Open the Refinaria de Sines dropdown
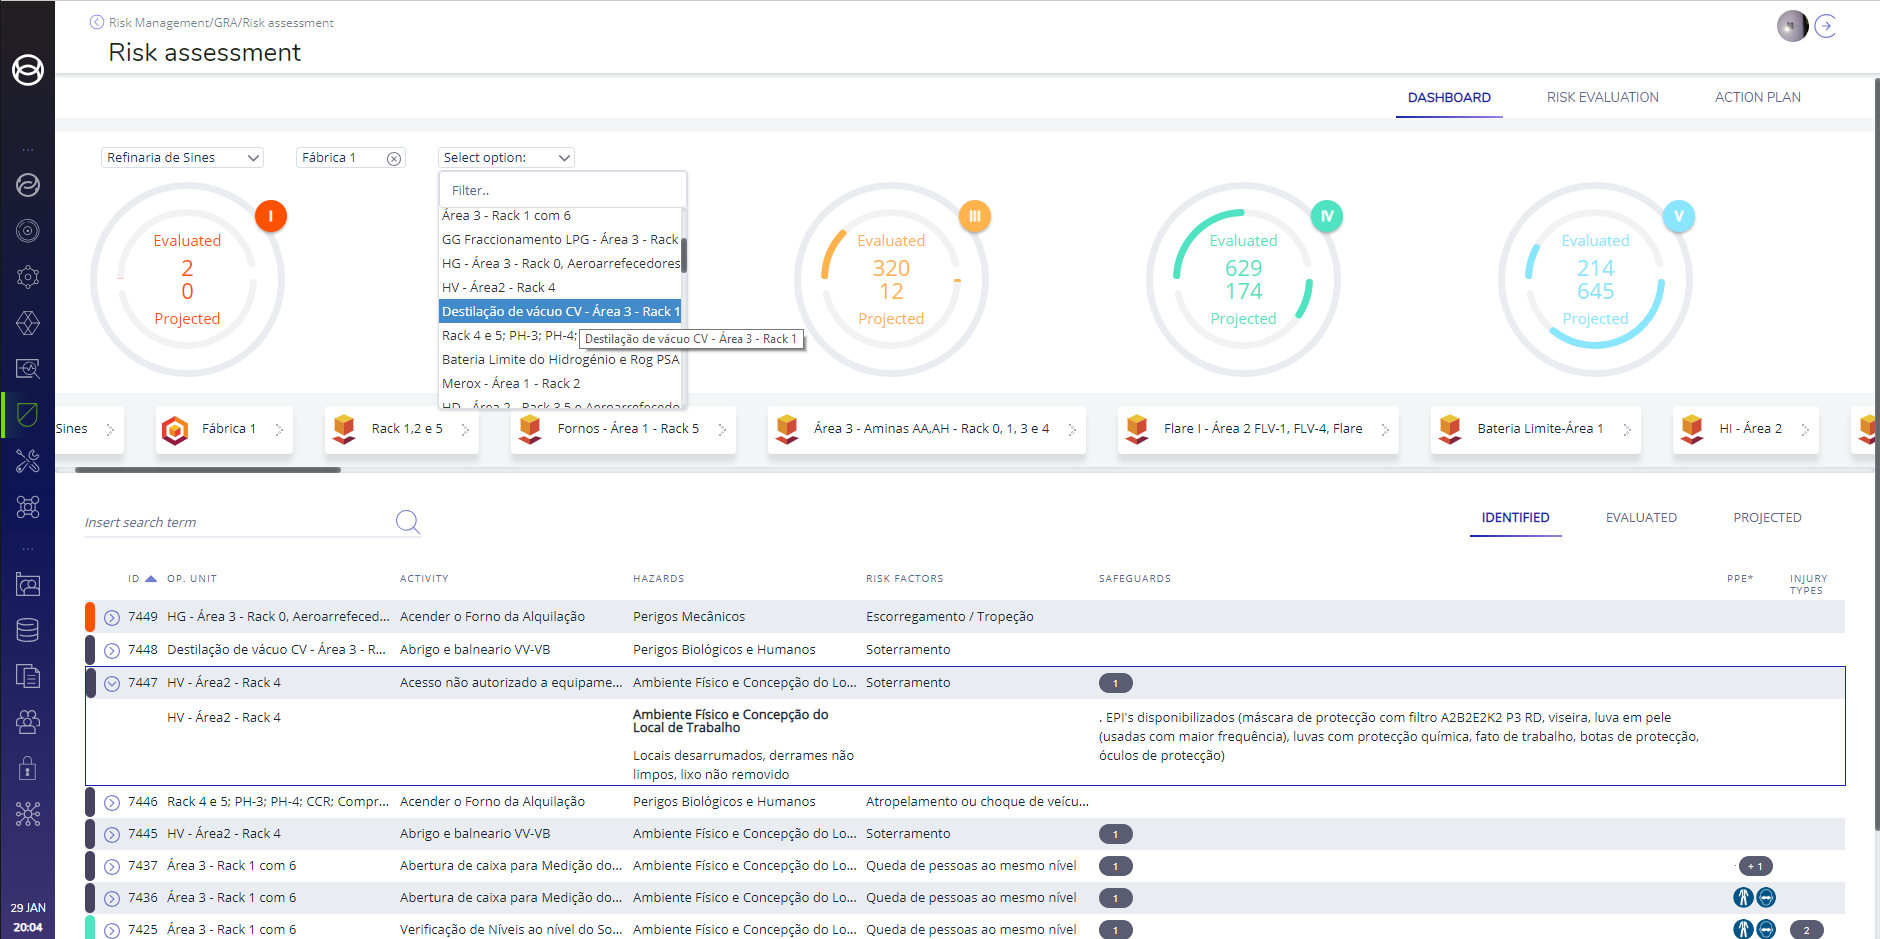 click(183, 158)
